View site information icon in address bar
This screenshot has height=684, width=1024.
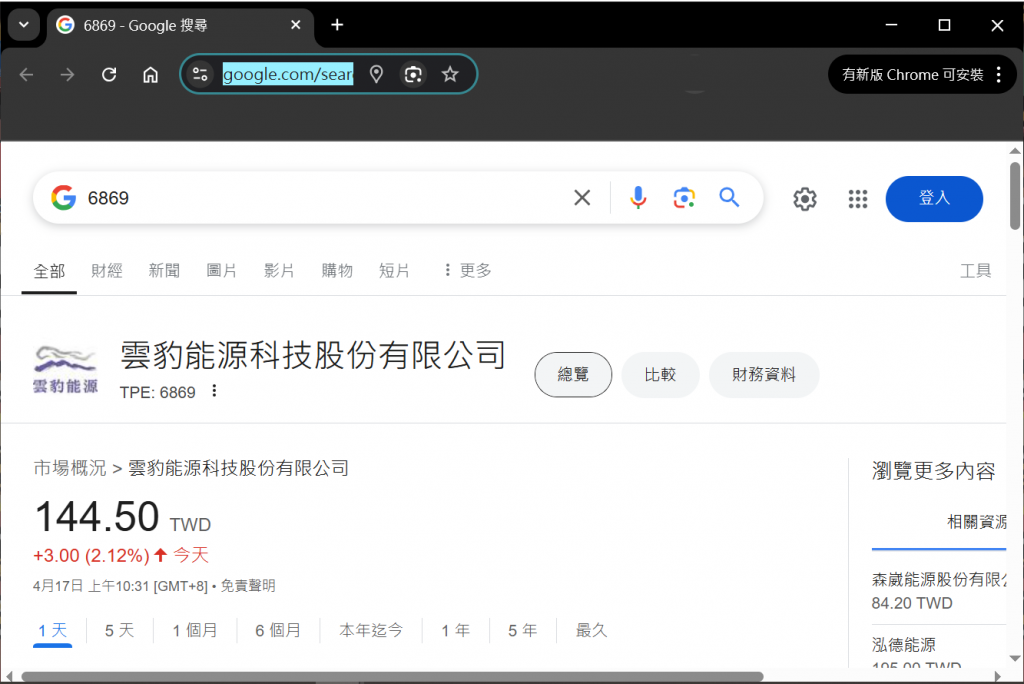tap(200, 74)
